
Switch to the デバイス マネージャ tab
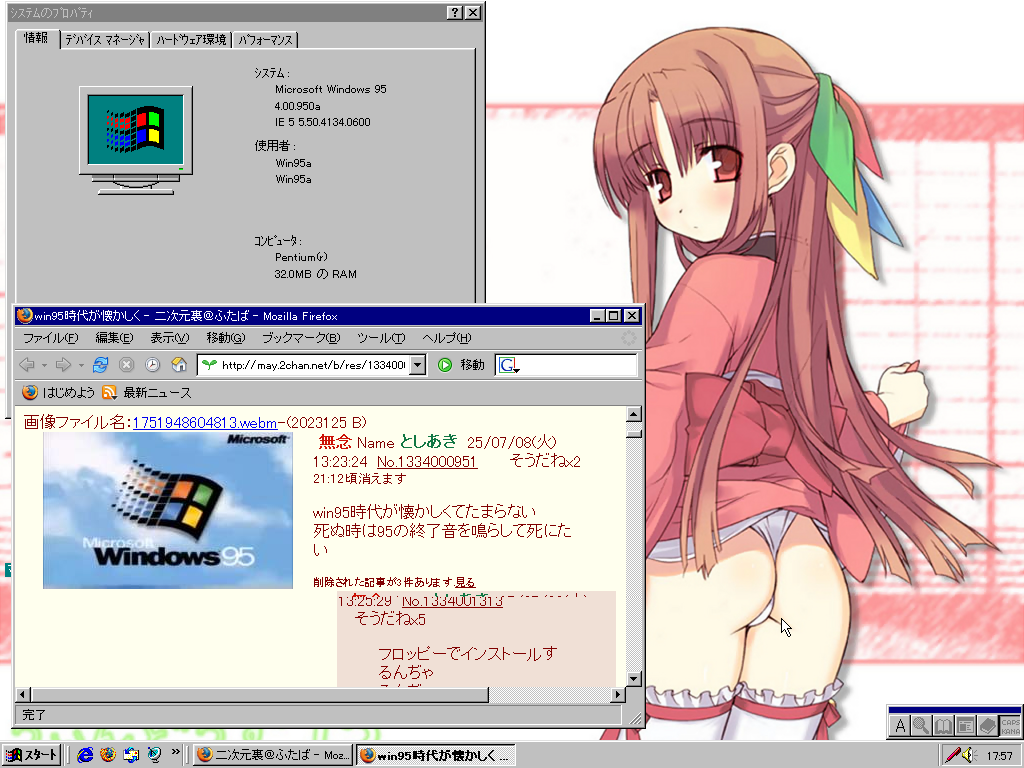pos(104,40)
